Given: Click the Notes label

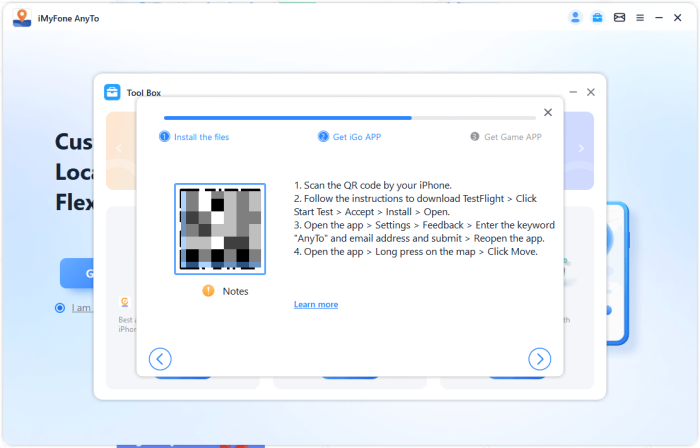Looking at the screenshot, I should pyautogui.click(x=235, y=291).
